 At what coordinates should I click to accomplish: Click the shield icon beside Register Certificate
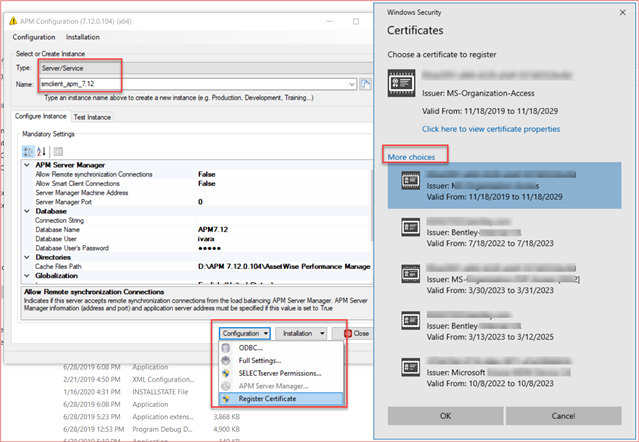click(x=226, y=399)
